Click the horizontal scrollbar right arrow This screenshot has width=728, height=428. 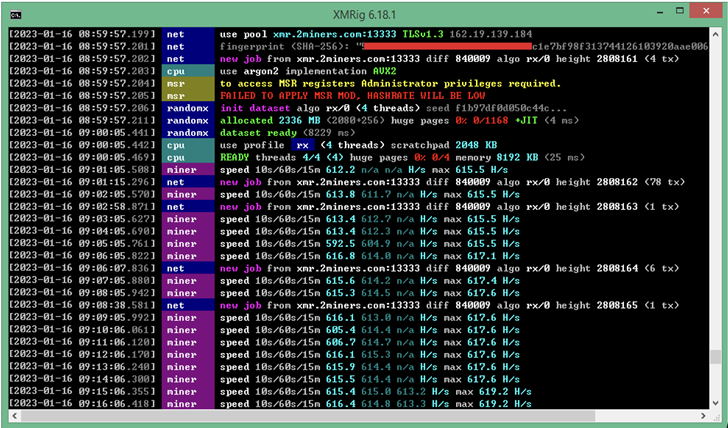click(704, 415)
